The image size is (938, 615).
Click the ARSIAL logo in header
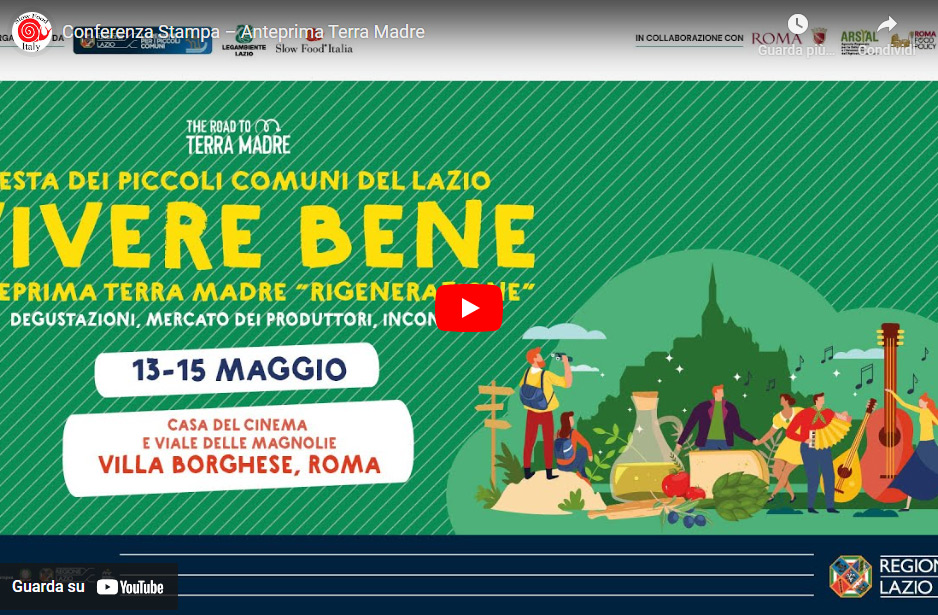[x=859, y=41]
